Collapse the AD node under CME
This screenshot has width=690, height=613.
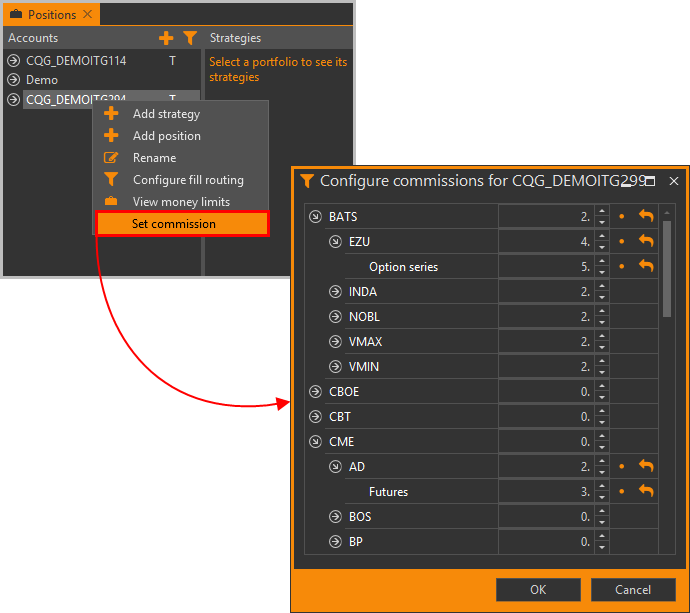pos(335,466)
